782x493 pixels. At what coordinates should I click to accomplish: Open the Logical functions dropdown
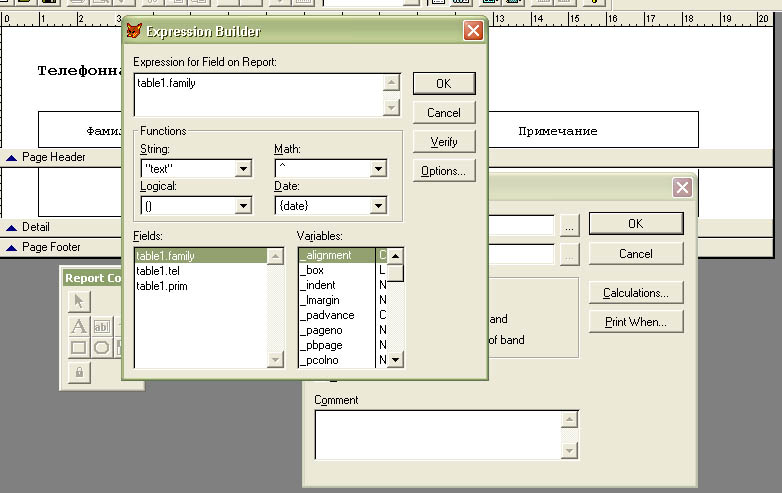pyautogui.click(x=243, y=205)
